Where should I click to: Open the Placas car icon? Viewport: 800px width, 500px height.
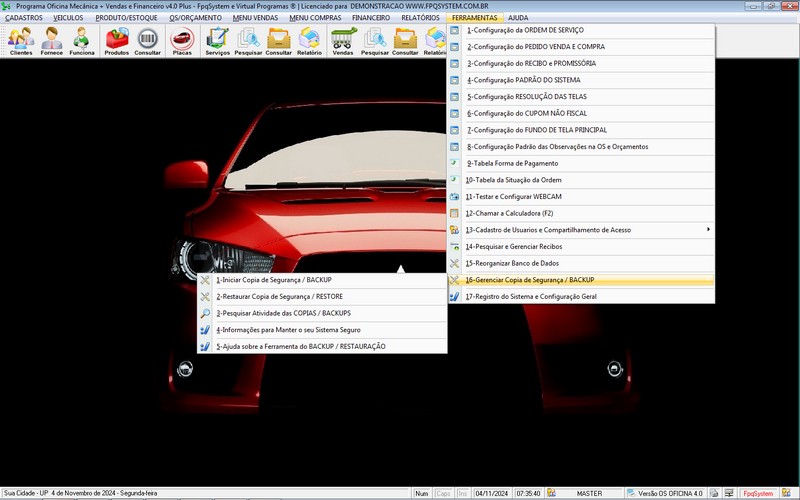[x=182, y=40]
